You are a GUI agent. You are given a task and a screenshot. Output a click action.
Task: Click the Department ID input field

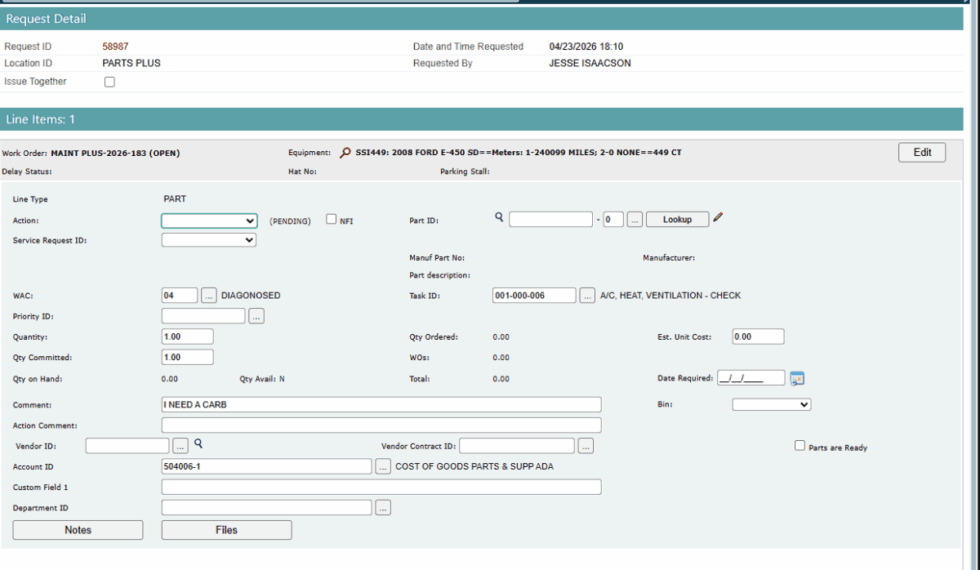(266, 508)
